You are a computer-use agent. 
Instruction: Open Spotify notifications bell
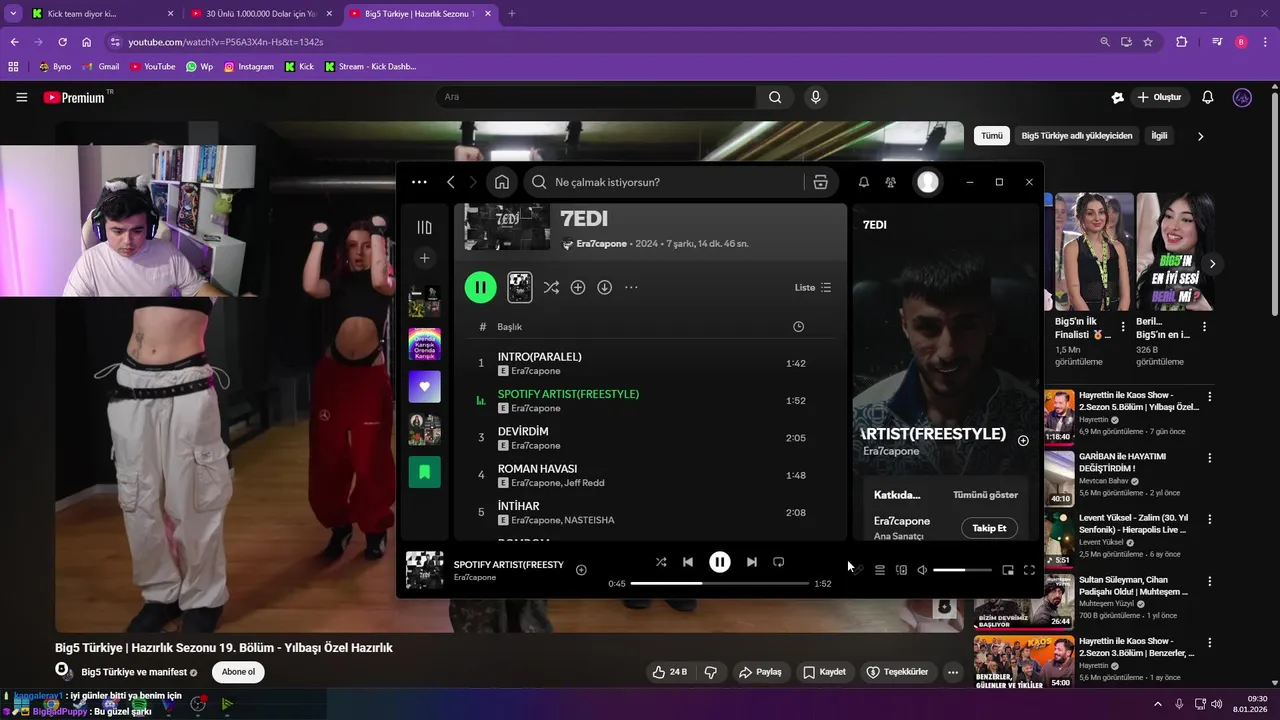pos(864,182)
